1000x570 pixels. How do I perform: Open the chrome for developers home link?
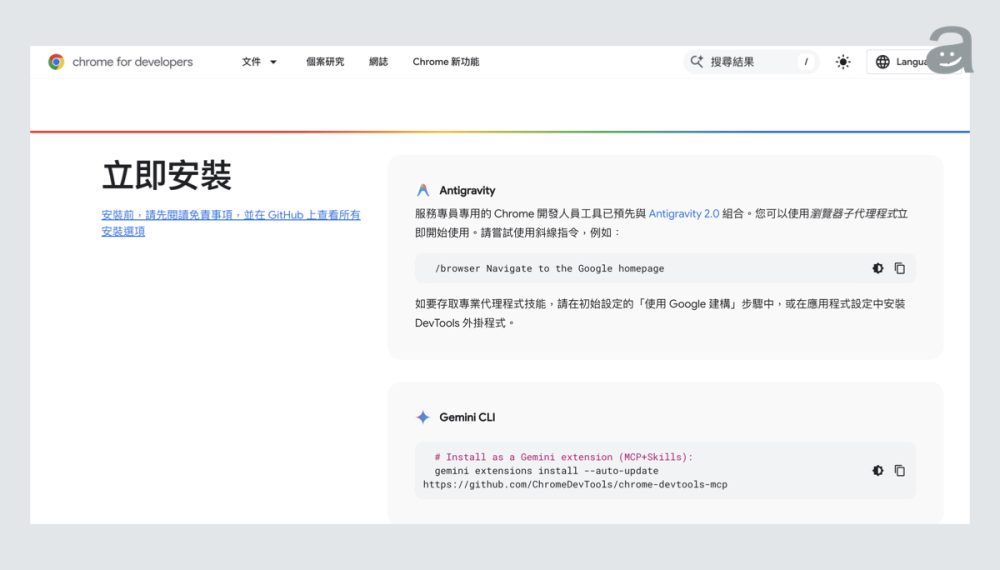tap(121, 62)
